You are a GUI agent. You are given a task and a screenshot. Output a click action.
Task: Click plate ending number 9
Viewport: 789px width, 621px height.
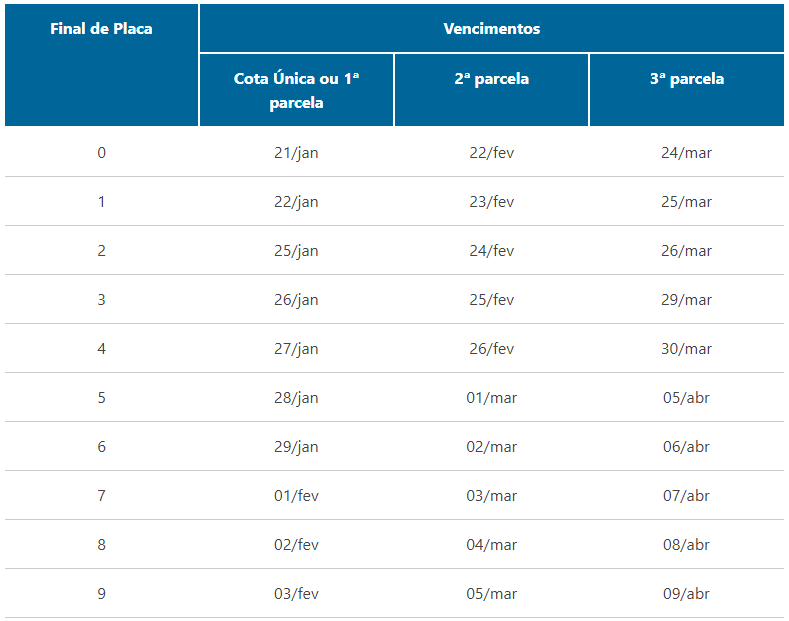point(101,594)
